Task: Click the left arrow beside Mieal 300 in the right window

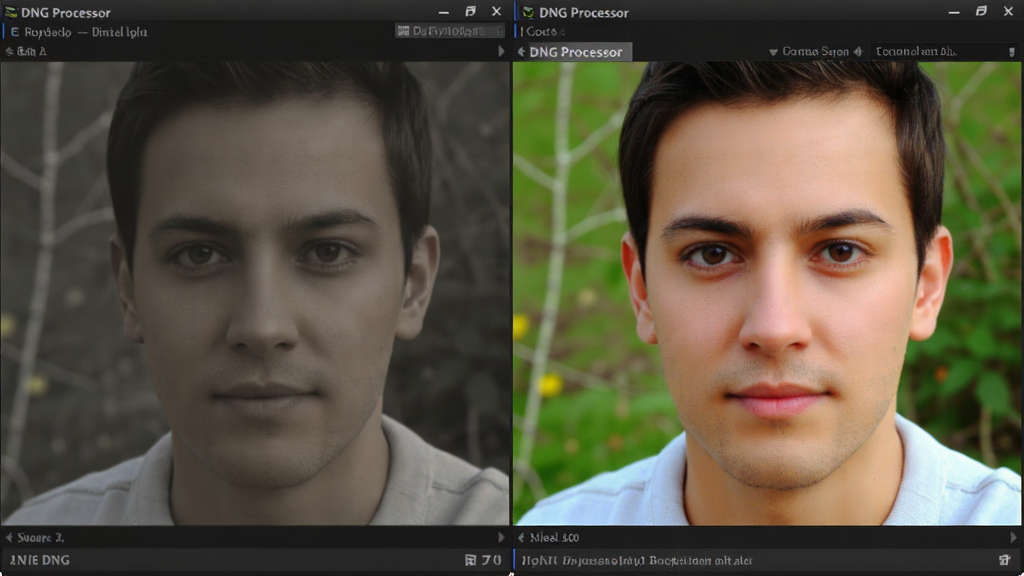Action: point(521,537)
